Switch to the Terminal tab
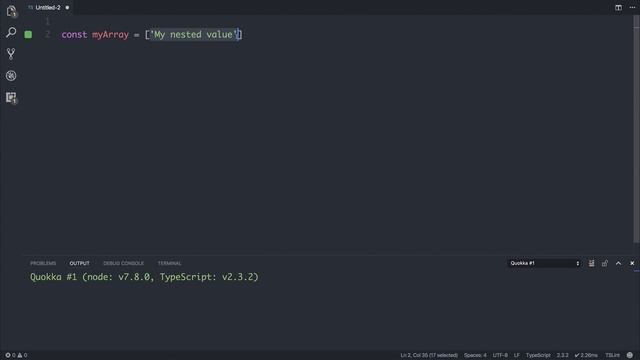The height and width of the screenshot is (360, 640). pos(169,263)
